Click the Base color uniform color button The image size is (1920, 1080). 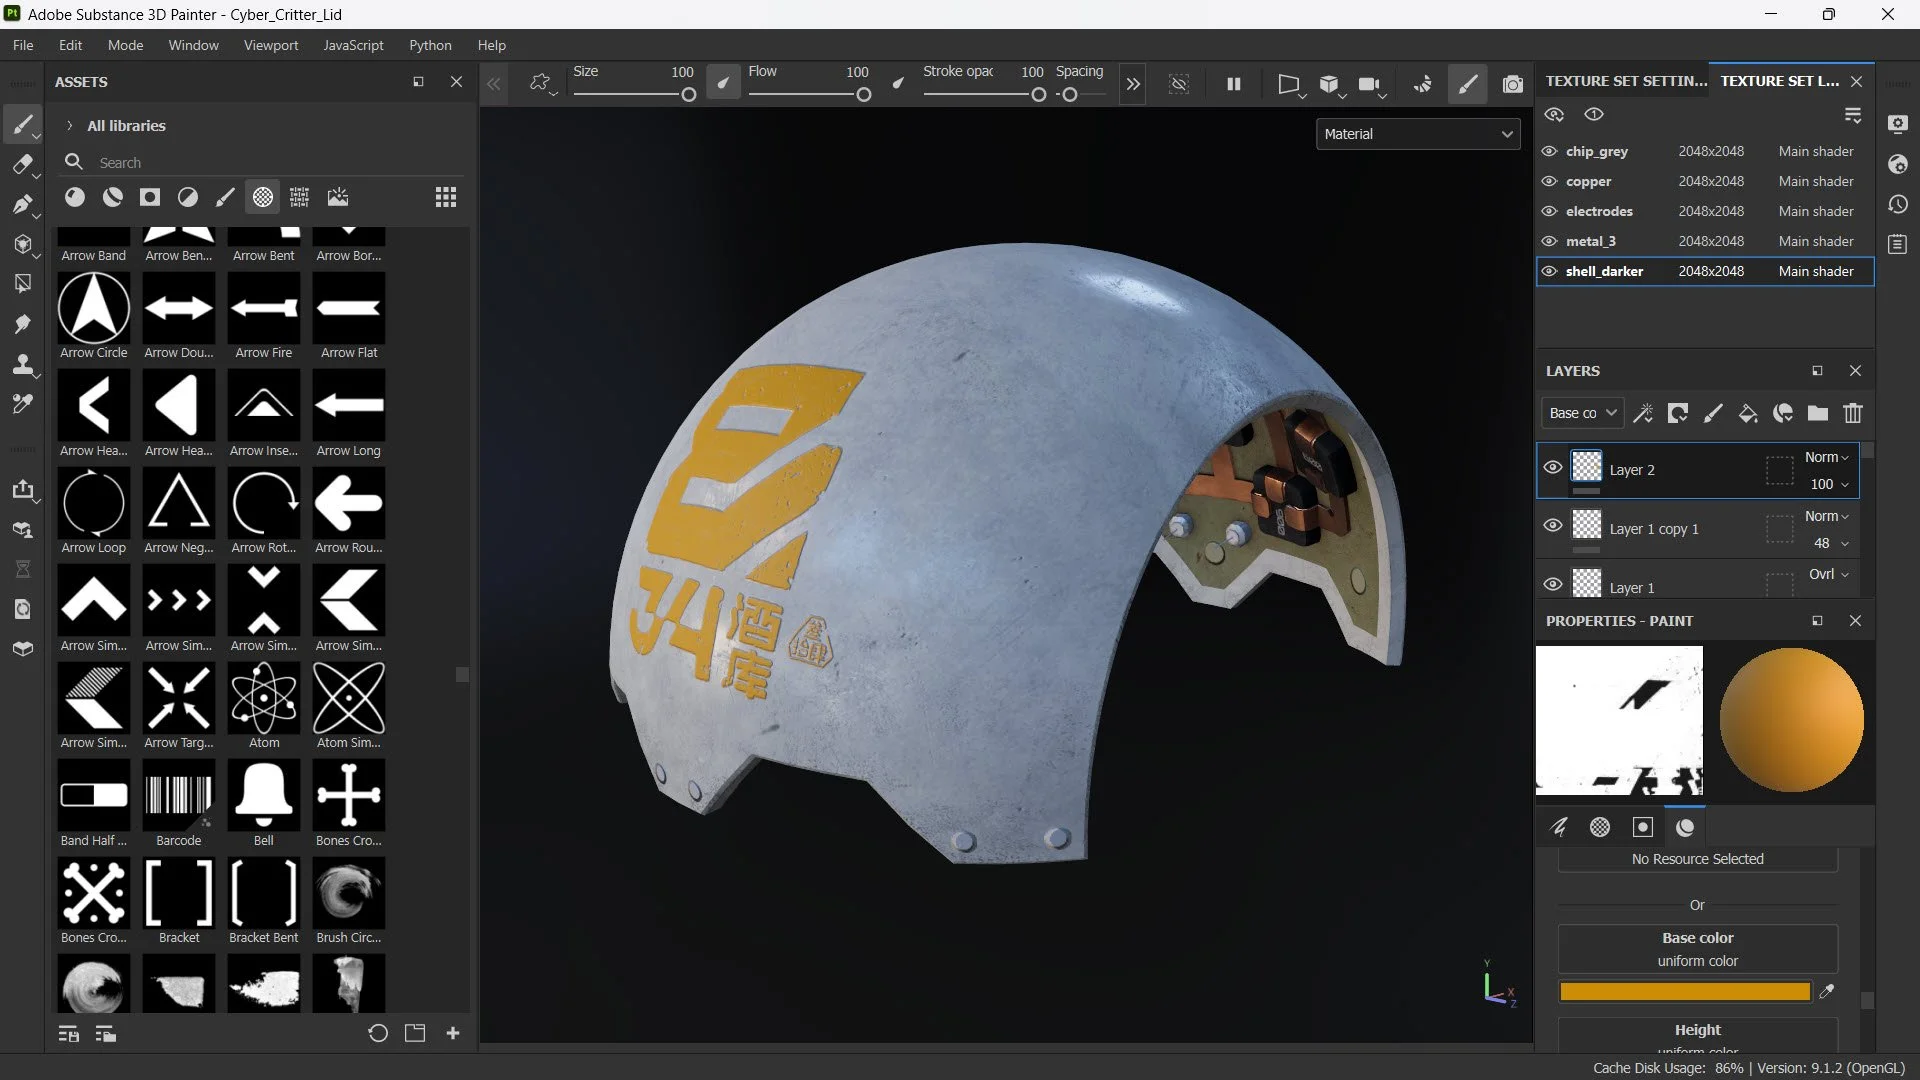point(1697,949)
